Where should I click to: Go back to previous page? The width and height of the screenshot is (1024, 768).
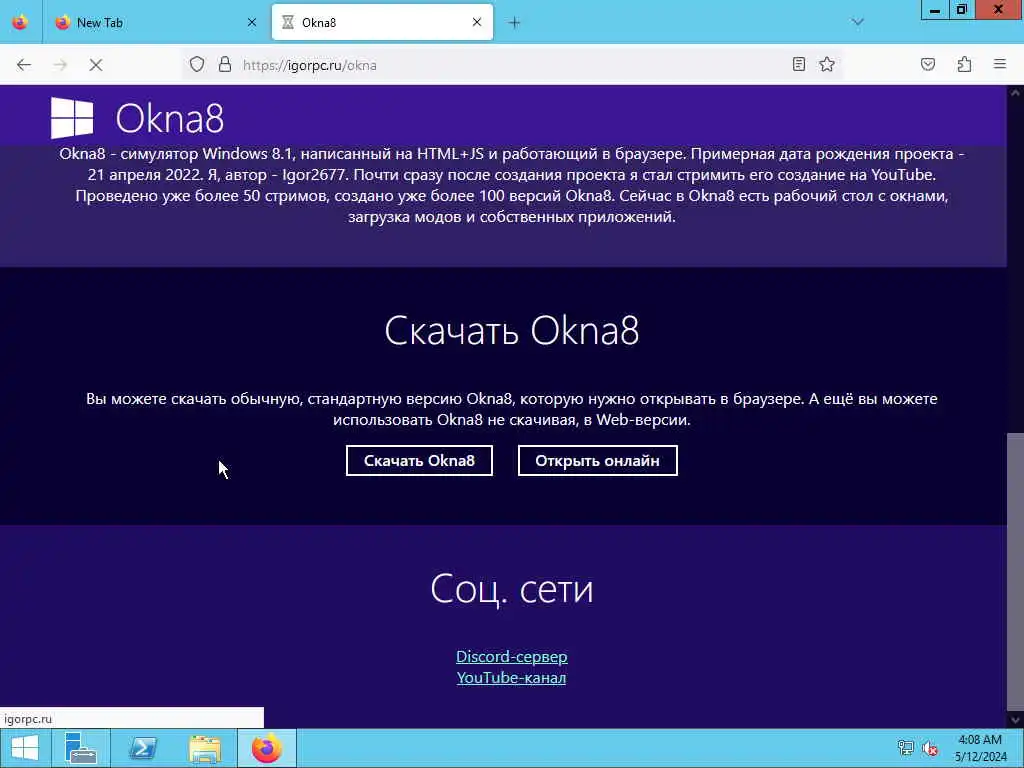(x=24, y=65)
